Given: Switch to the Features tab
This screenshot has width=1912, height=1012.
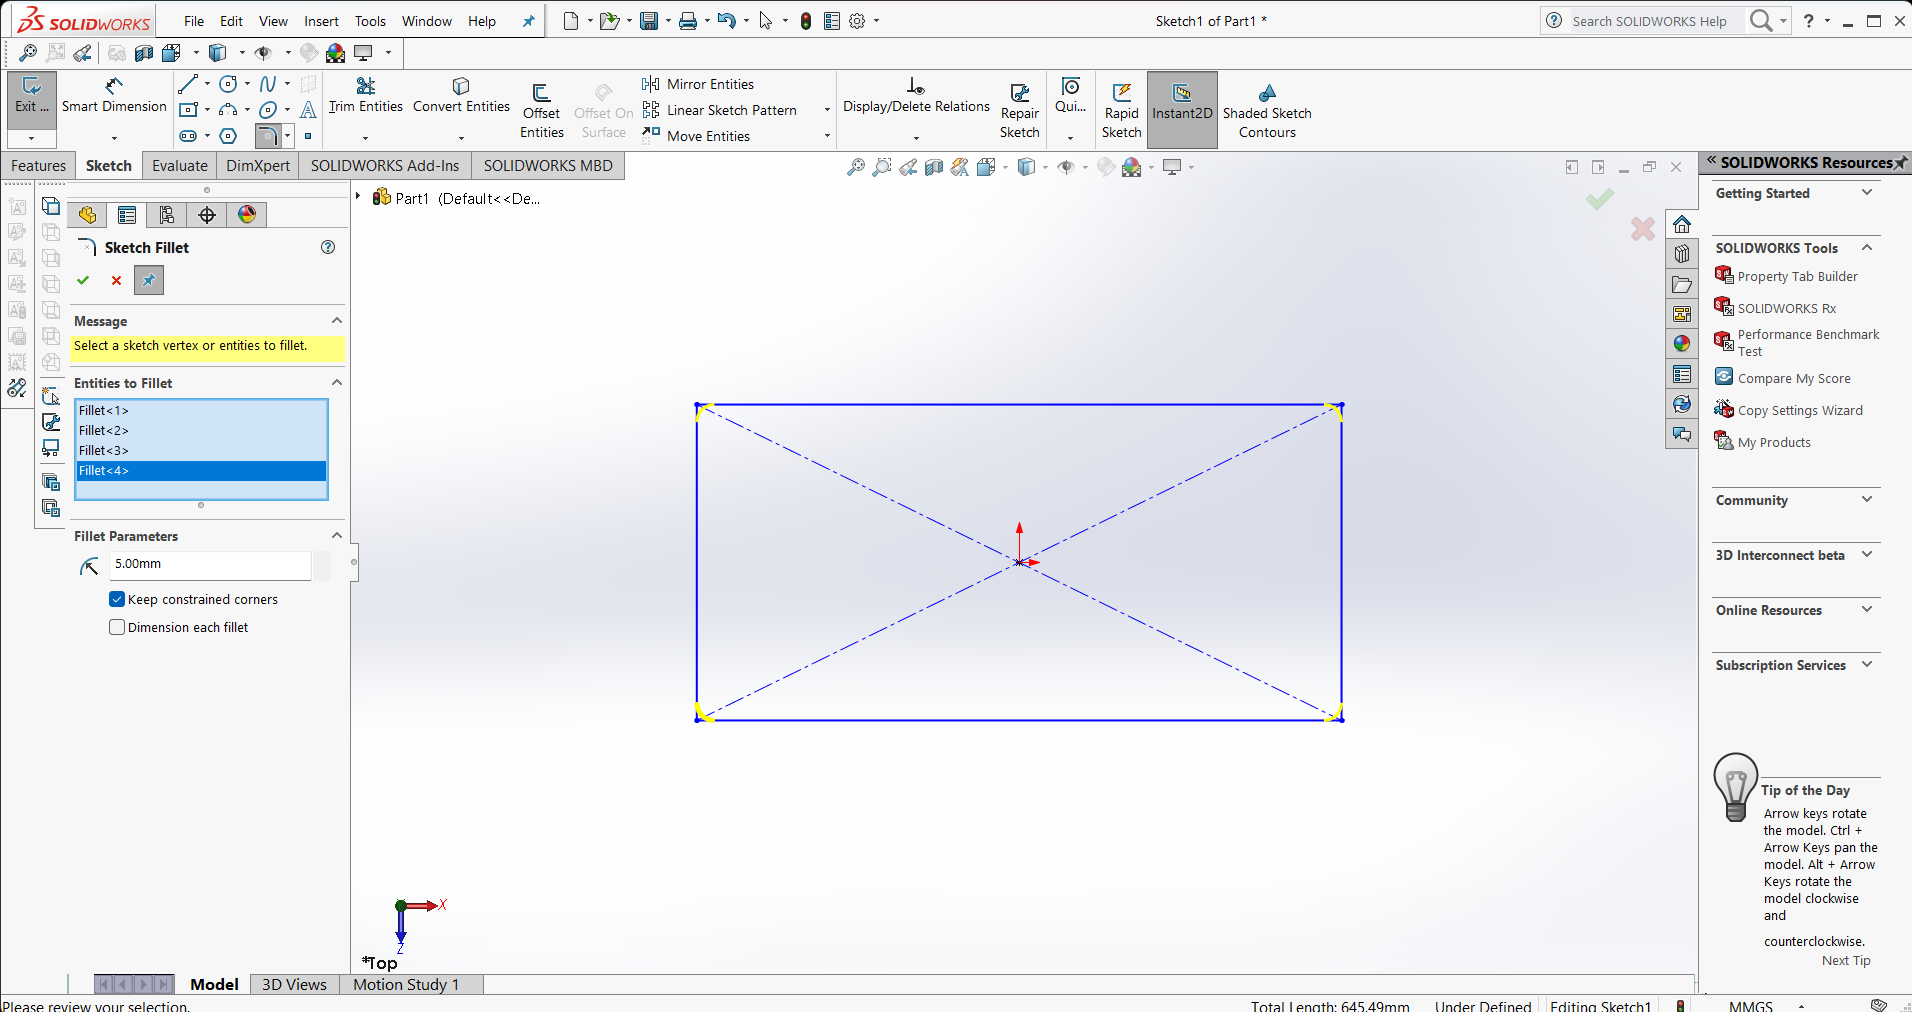Looking at the screenshot, I should (x=39, y=166).
